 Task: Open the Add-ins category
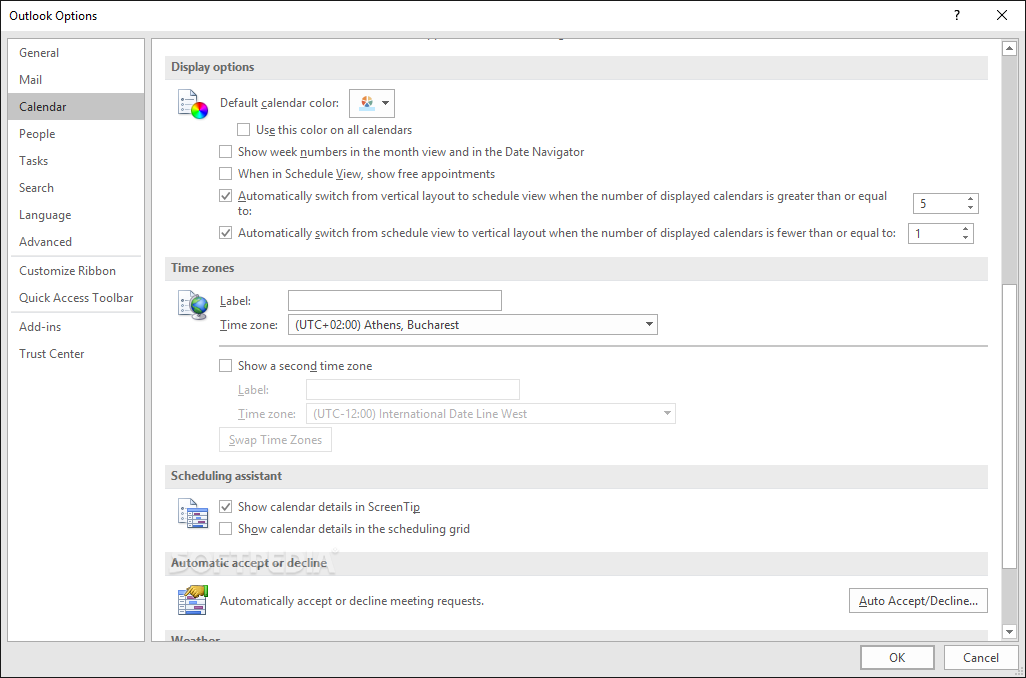click(76, 327)
